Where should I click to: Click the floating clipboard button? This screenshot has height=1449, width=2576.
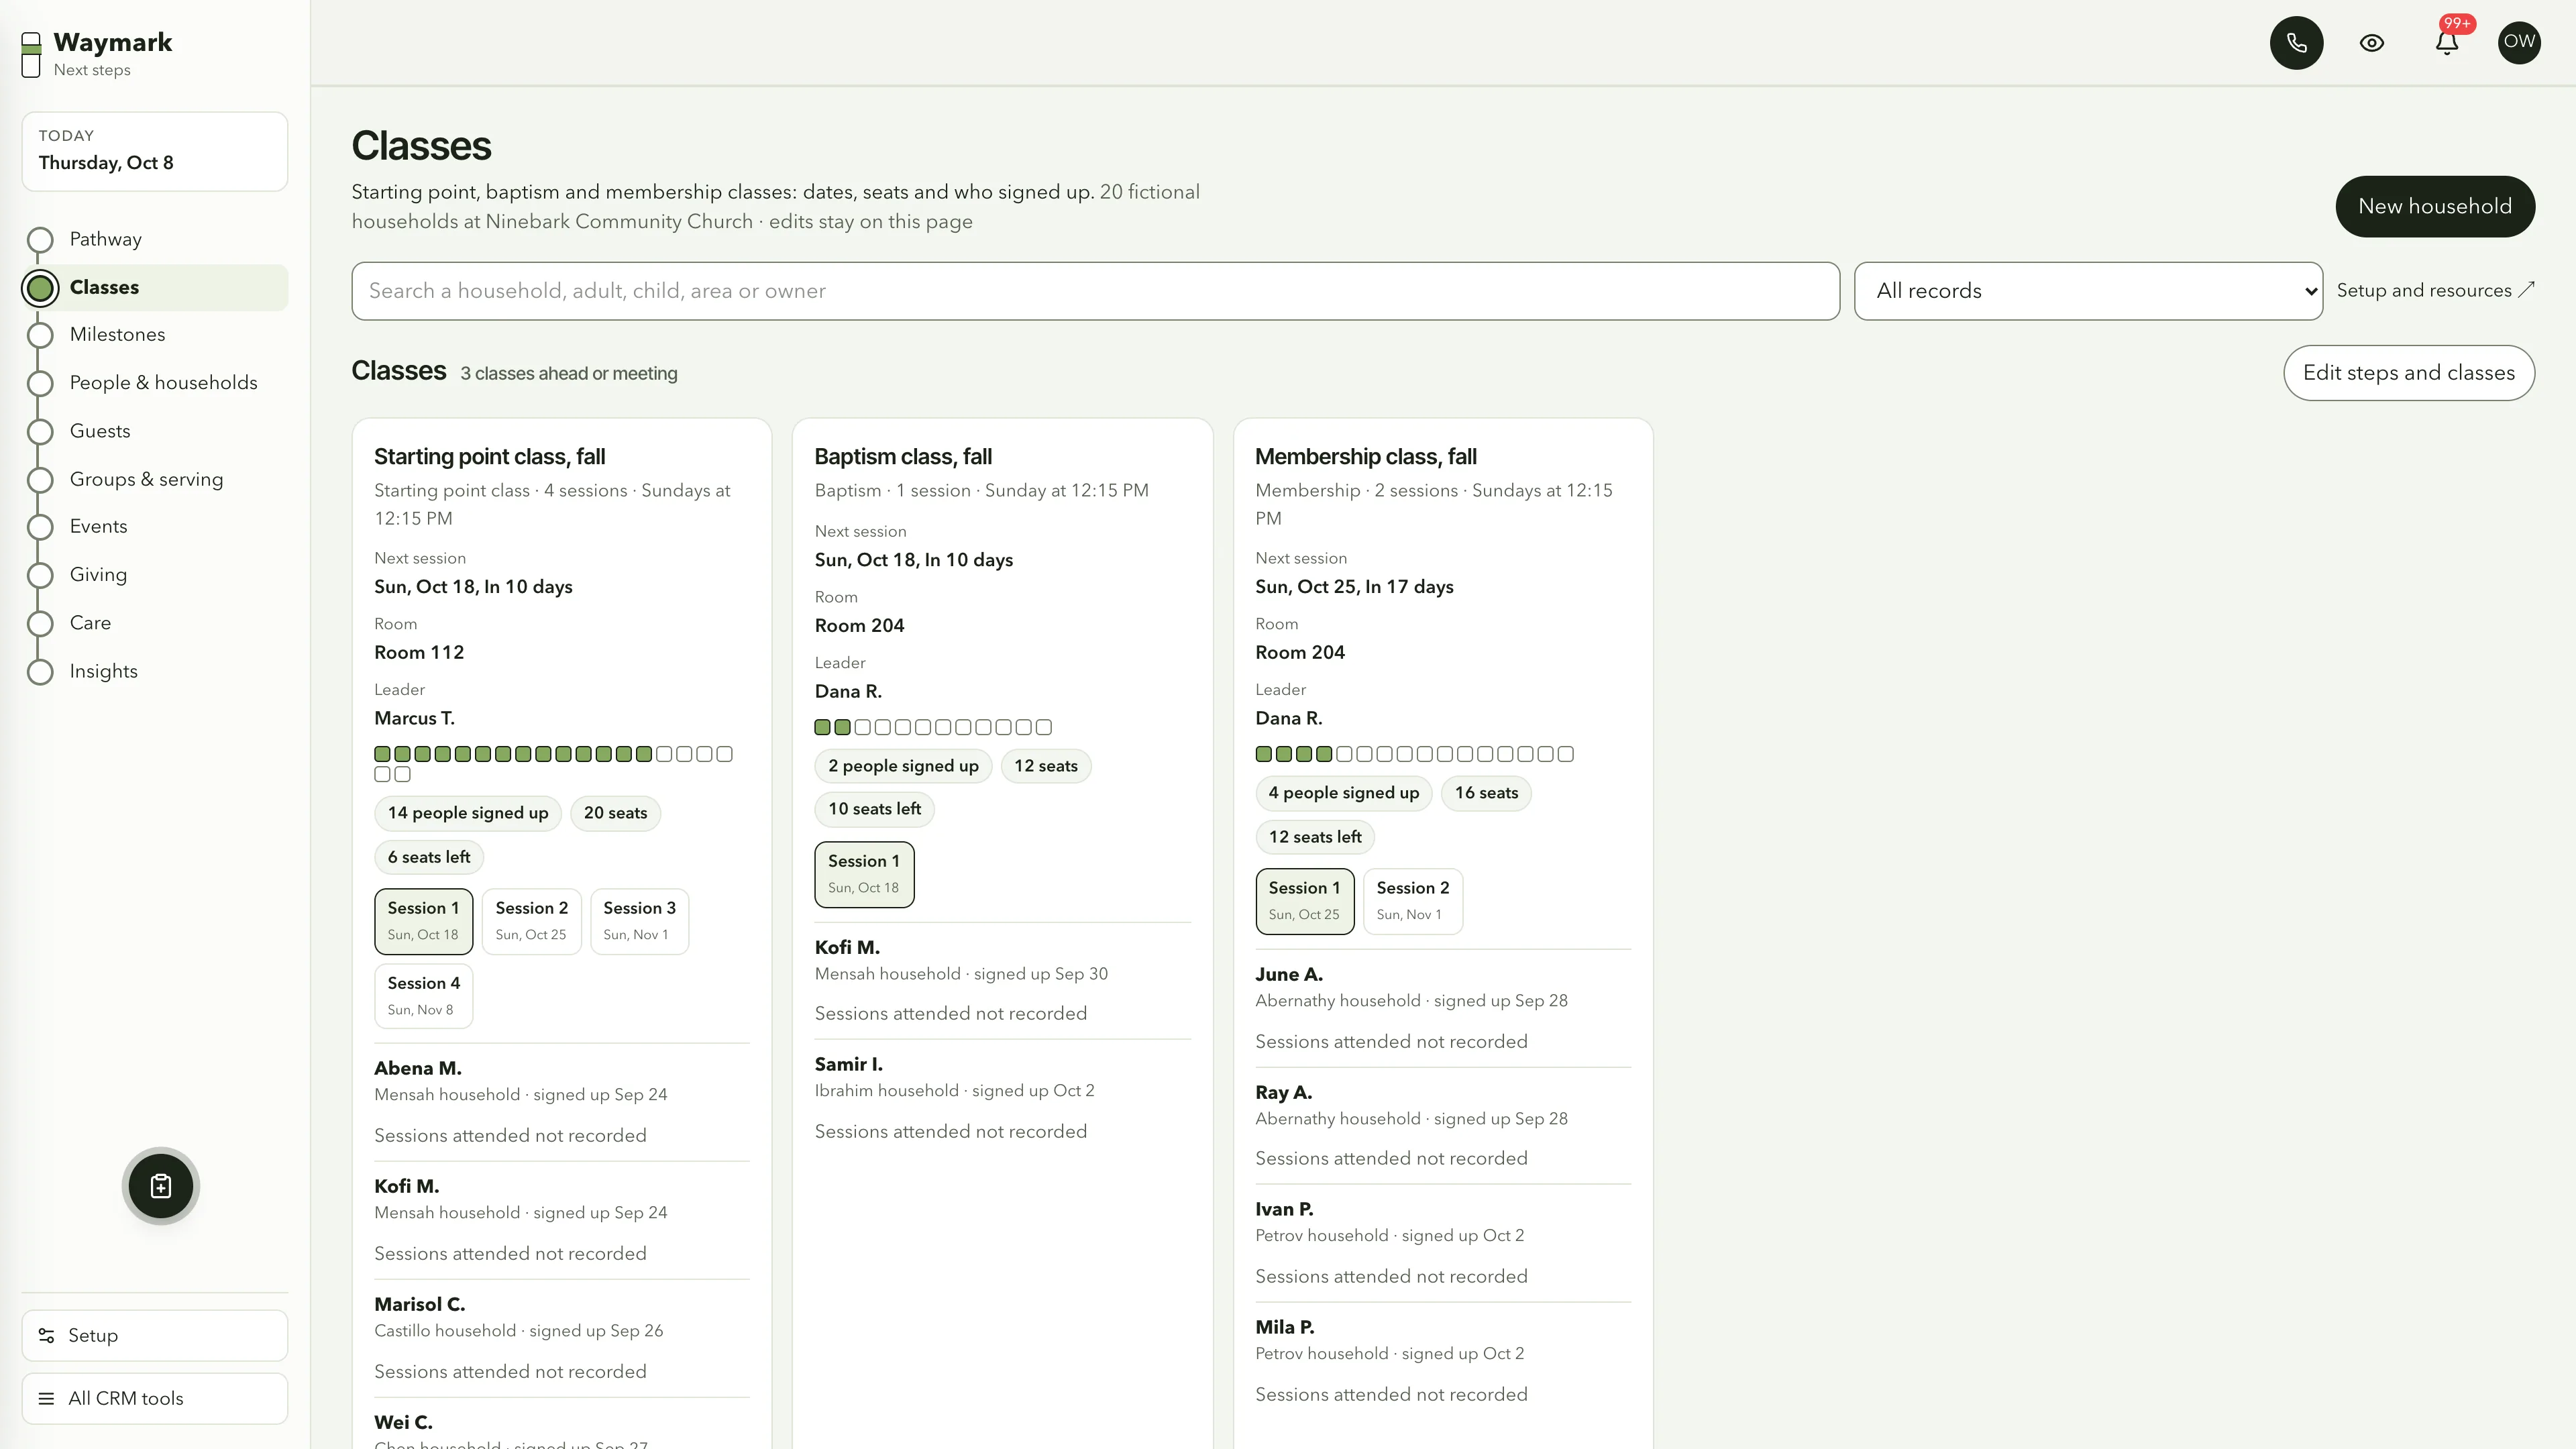click(161, 1186)
